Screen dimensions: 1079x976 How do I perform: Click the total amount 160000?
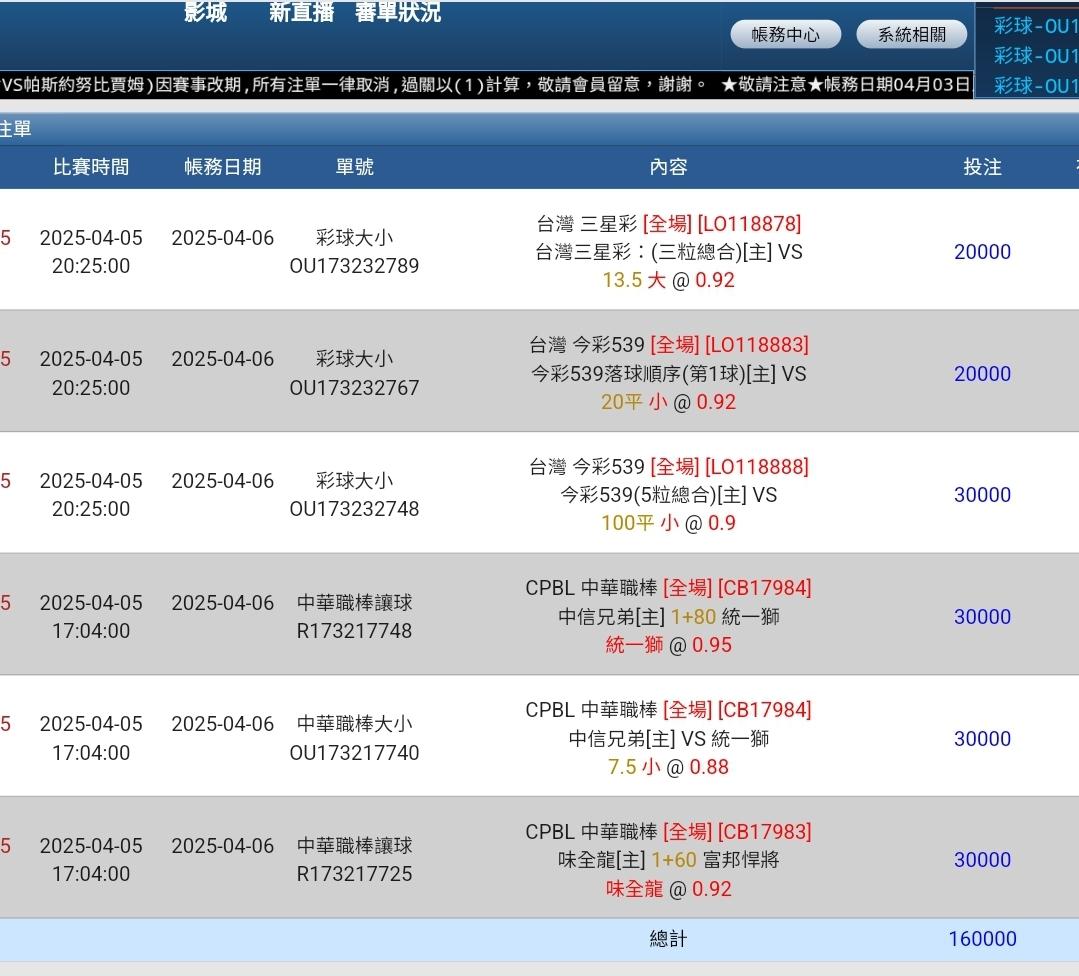(x=982, y=939)
